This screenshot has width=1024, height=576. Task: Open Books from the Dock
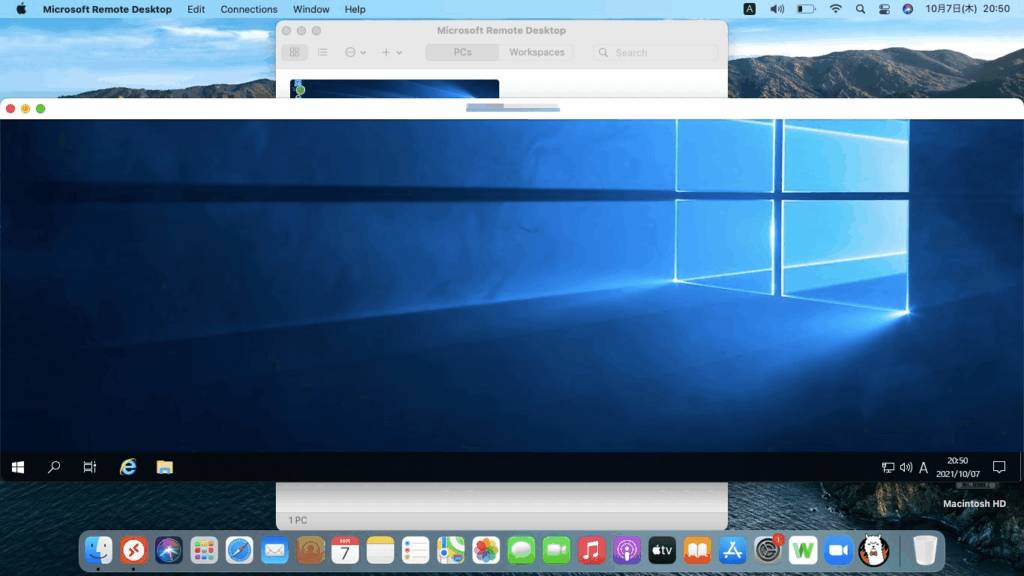(x=697, y=551)
